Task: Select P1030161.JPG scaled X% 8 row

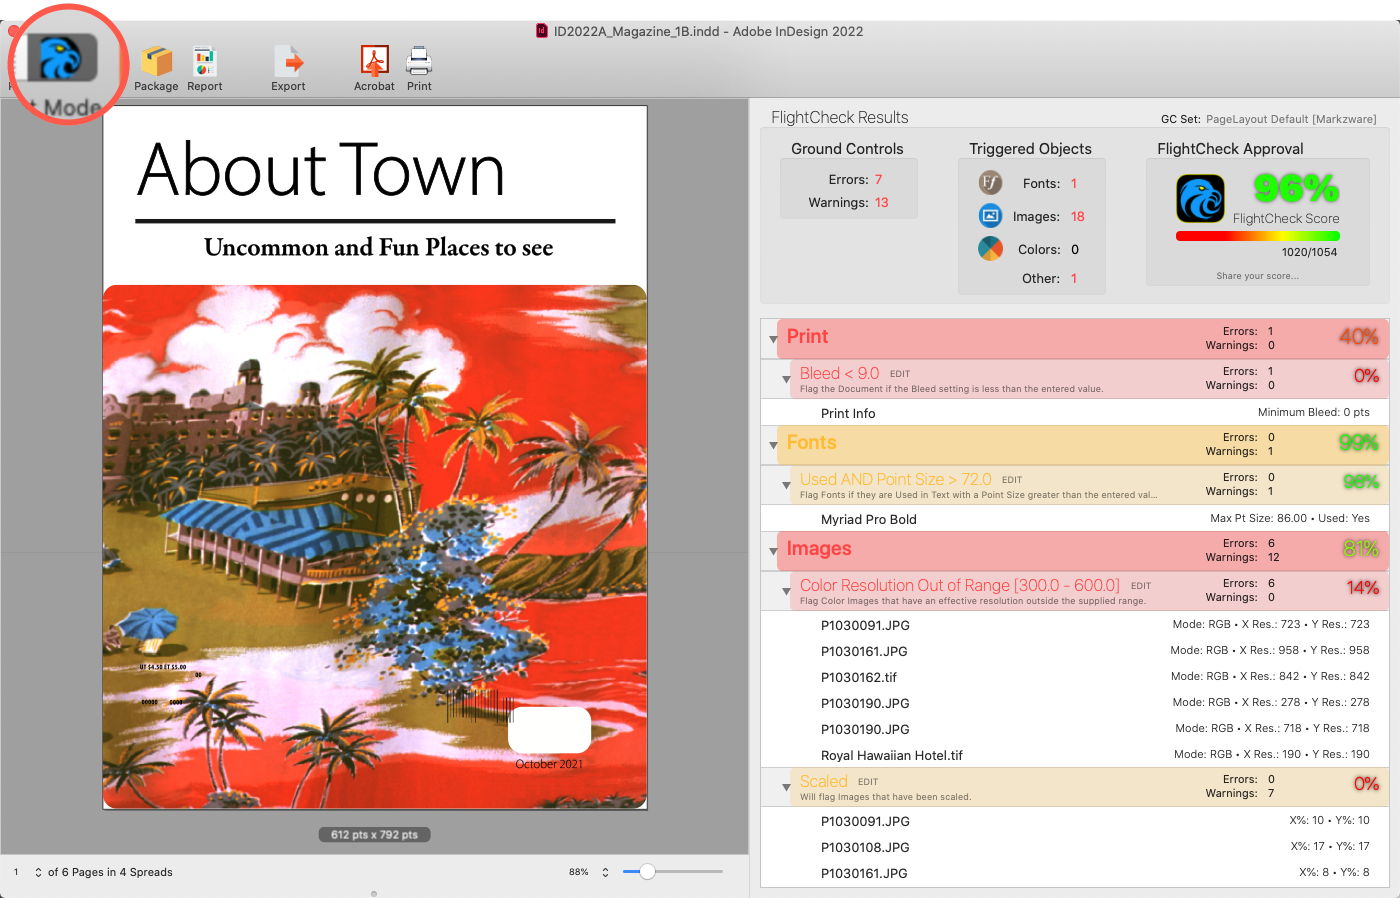Action: [1075, 873]
